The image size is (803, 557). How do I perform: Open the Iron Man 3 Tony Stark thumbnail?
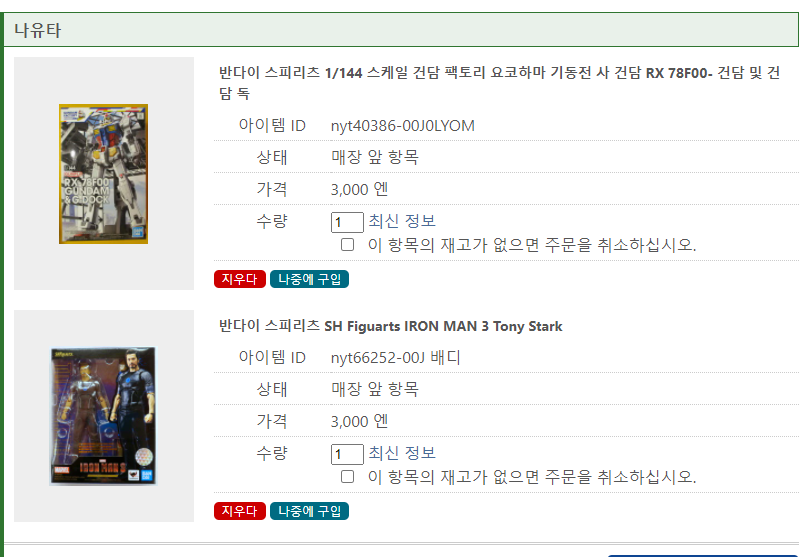pos(103,416)
